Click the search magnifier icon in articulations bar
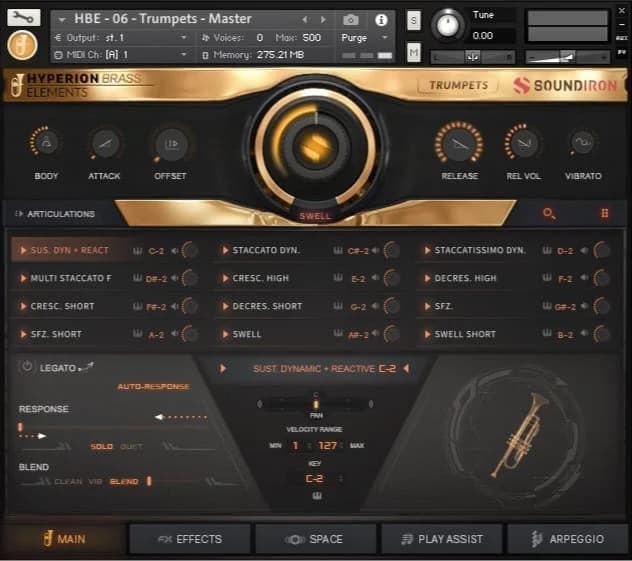632x561 pixels. (548, 214)
